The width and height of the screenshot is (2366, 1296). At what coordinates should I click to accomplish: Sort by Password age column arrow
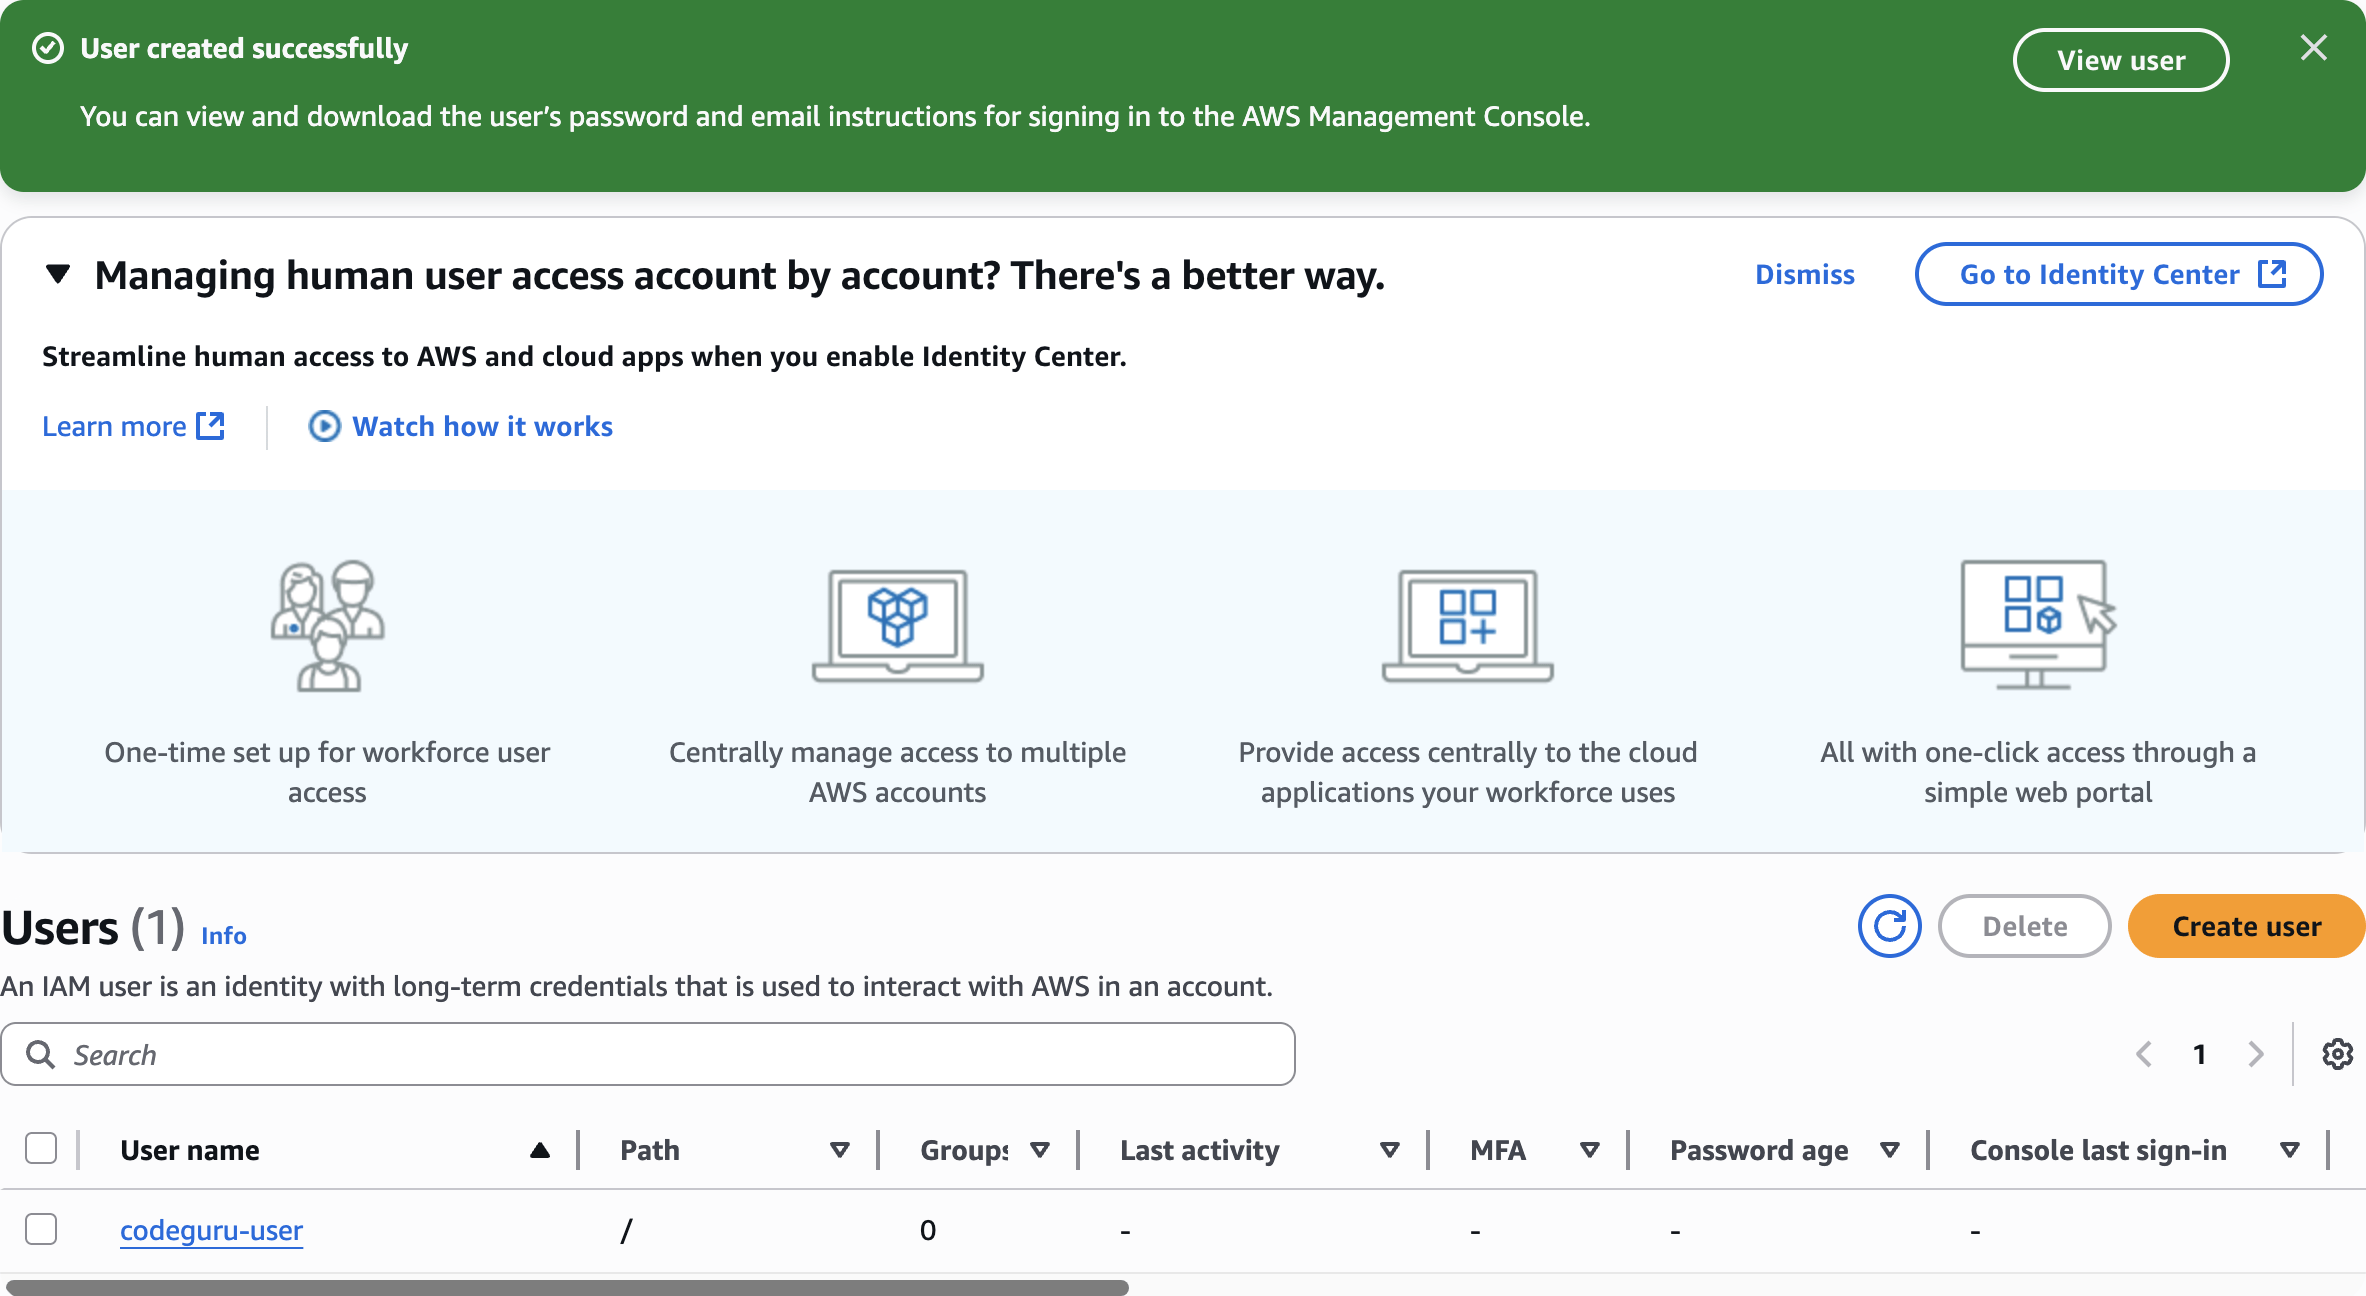[1889, 1150]
